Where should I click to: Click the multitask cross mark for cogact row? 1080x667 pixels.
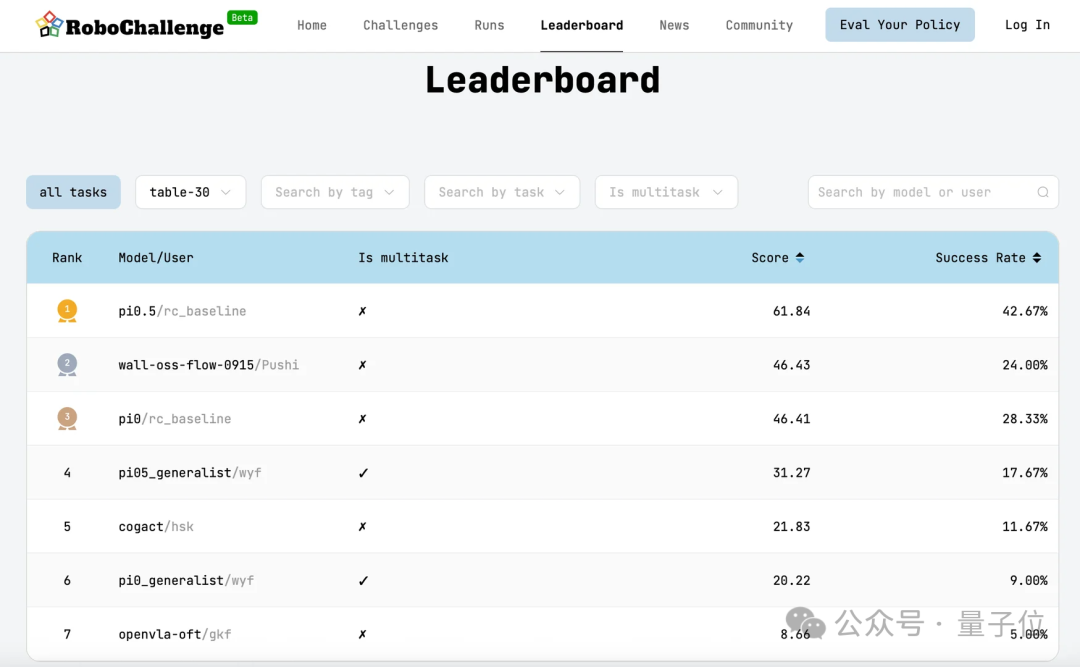(362, 526)
